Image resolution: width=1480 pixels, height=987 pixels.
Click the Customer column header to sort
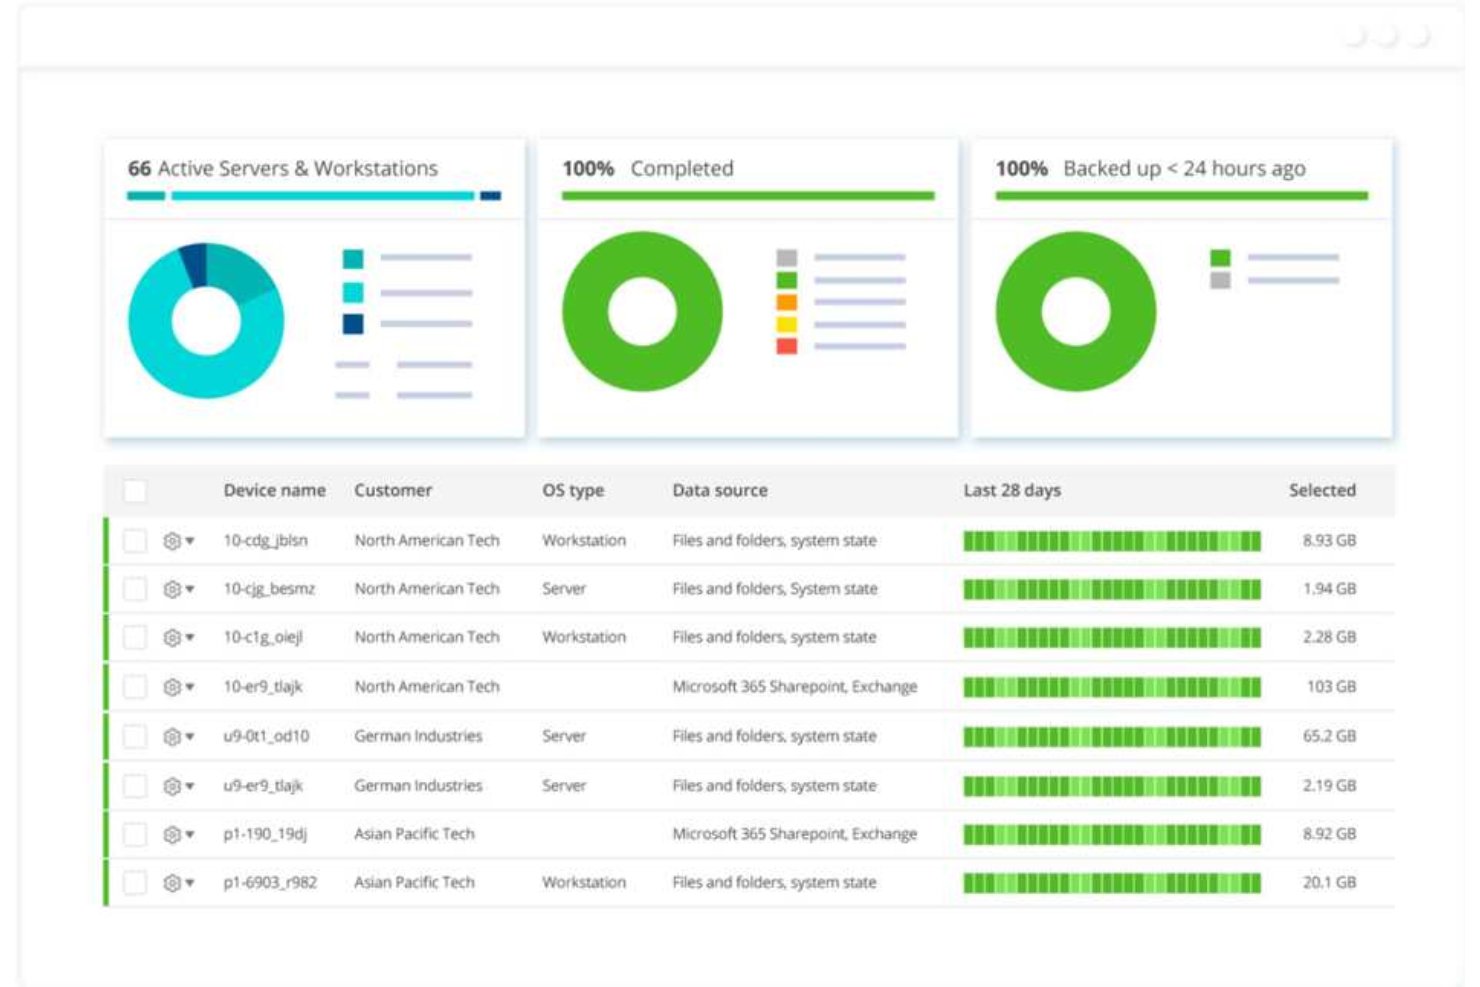point(392,490)
